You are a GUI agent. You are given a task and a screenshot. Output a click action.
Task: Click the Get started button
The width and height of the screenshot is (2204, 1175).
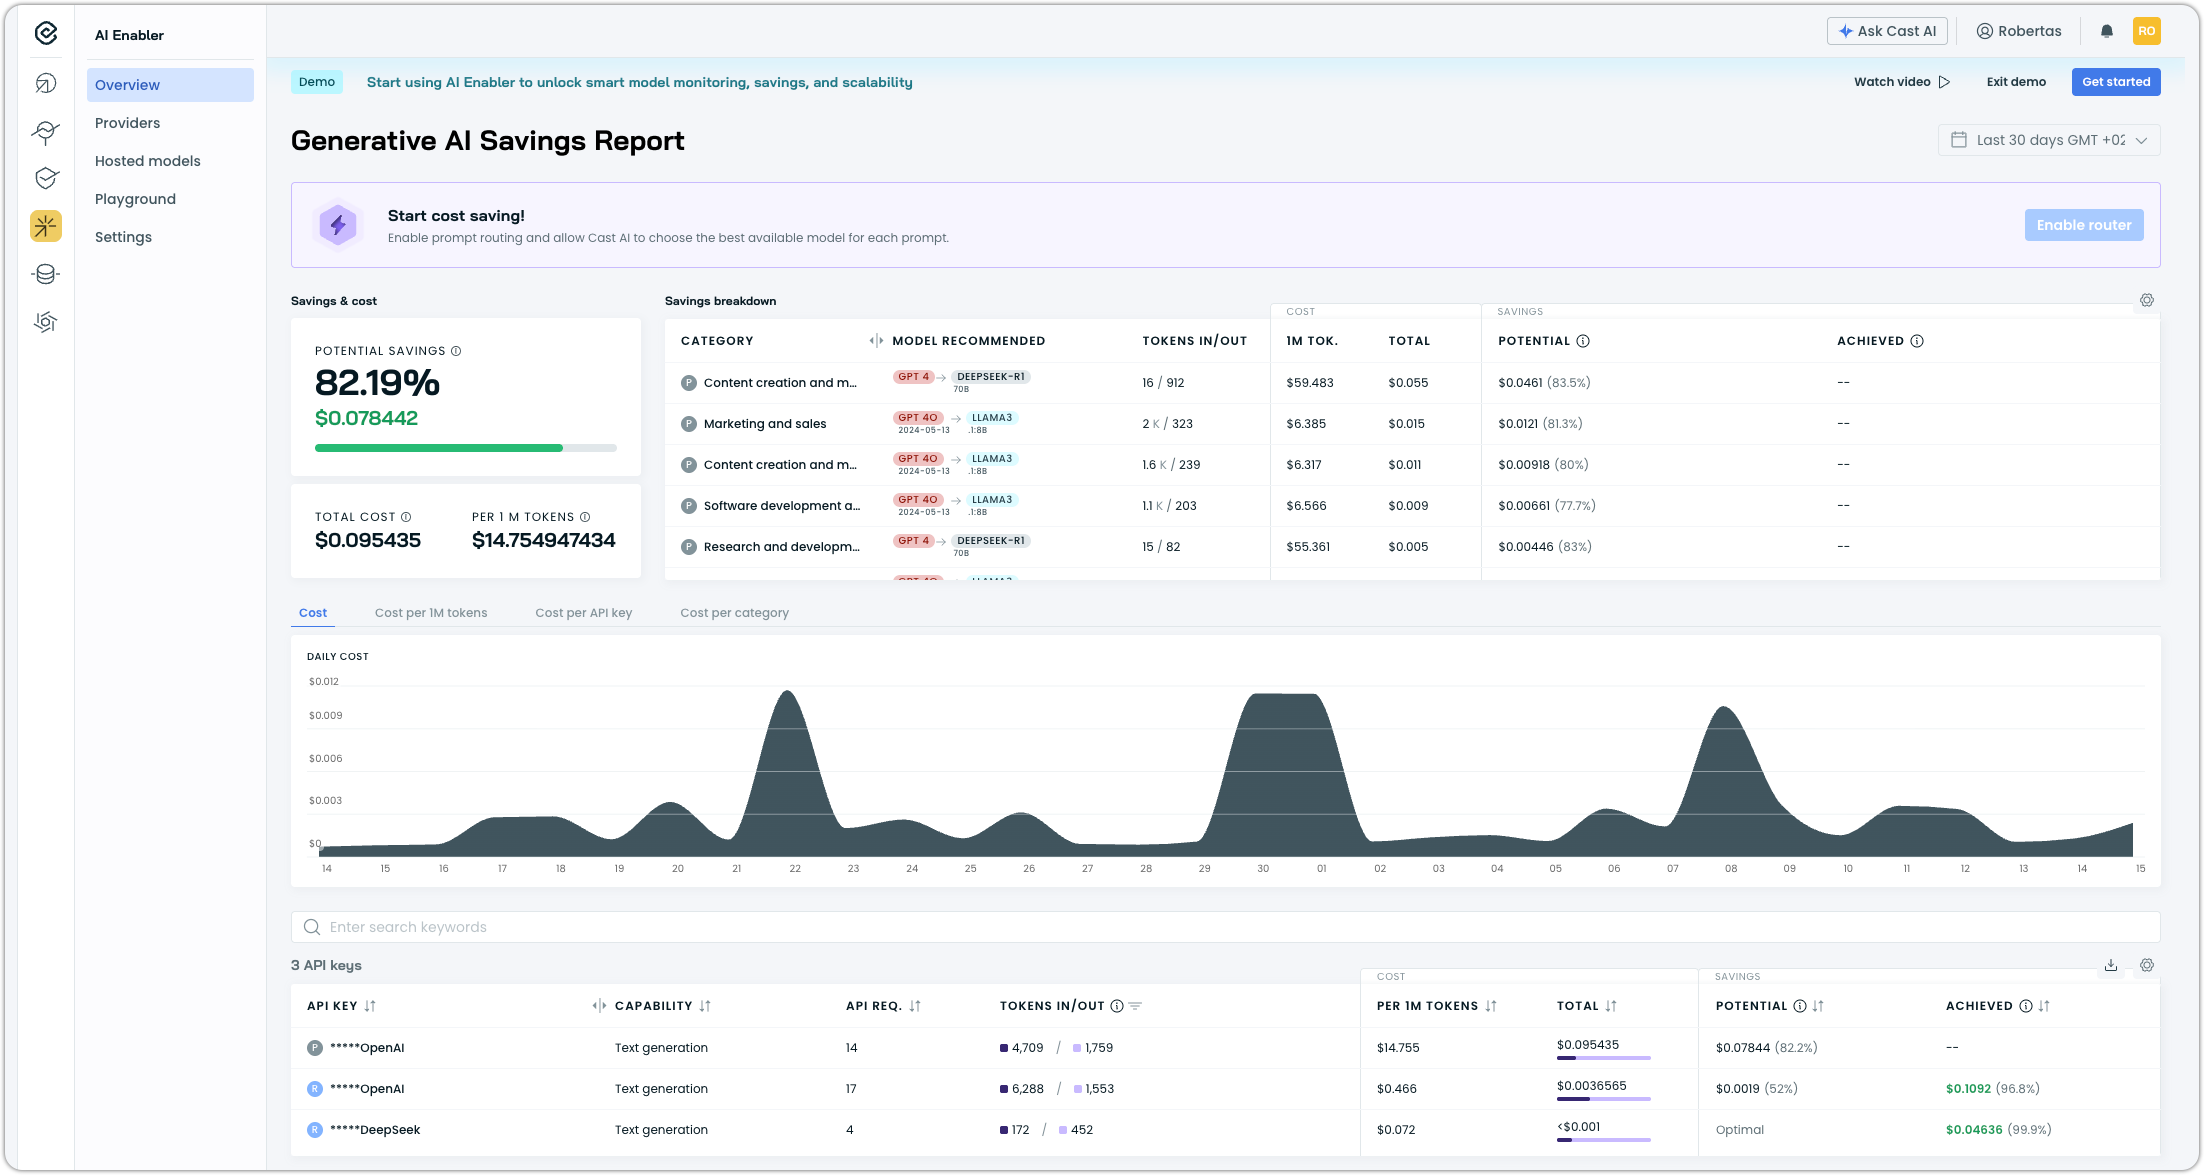tap(2116, 82)
